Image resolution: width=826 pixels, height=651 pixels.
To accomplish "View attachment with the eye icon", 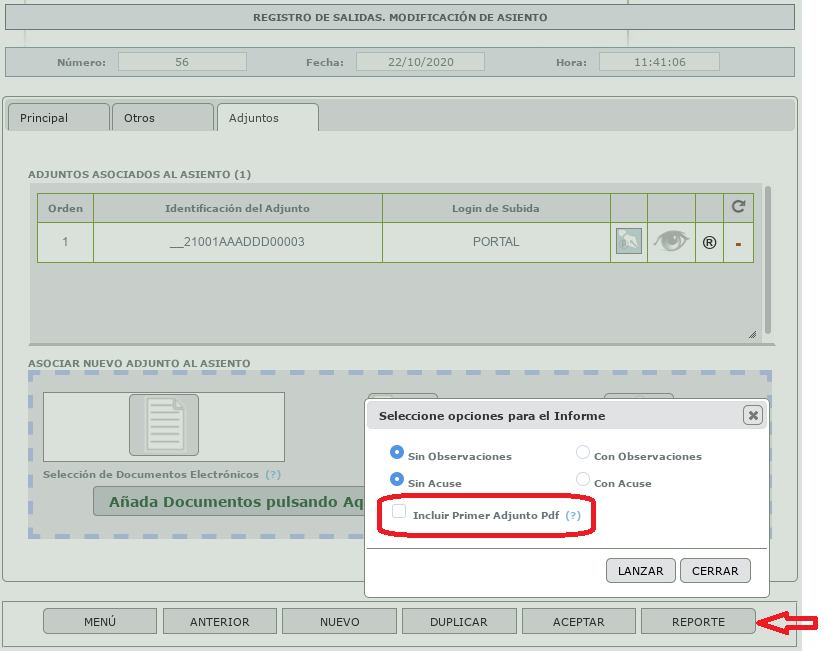I will [671, 241].
